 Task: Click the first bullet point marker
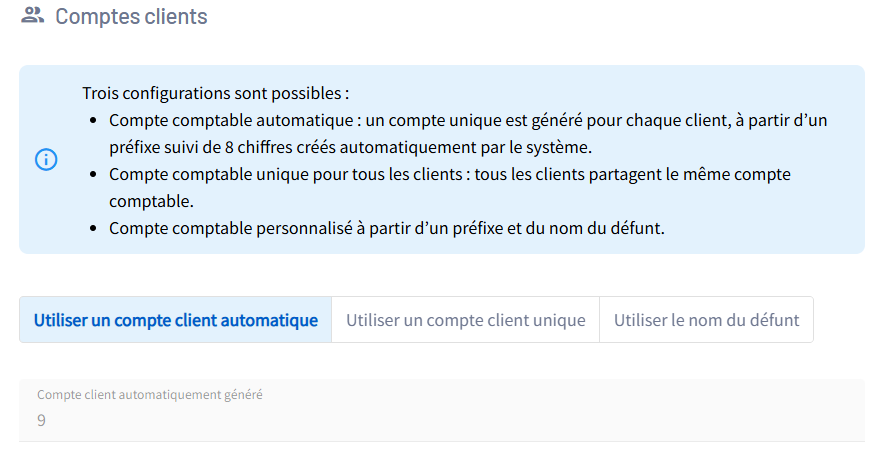(93, 121)
